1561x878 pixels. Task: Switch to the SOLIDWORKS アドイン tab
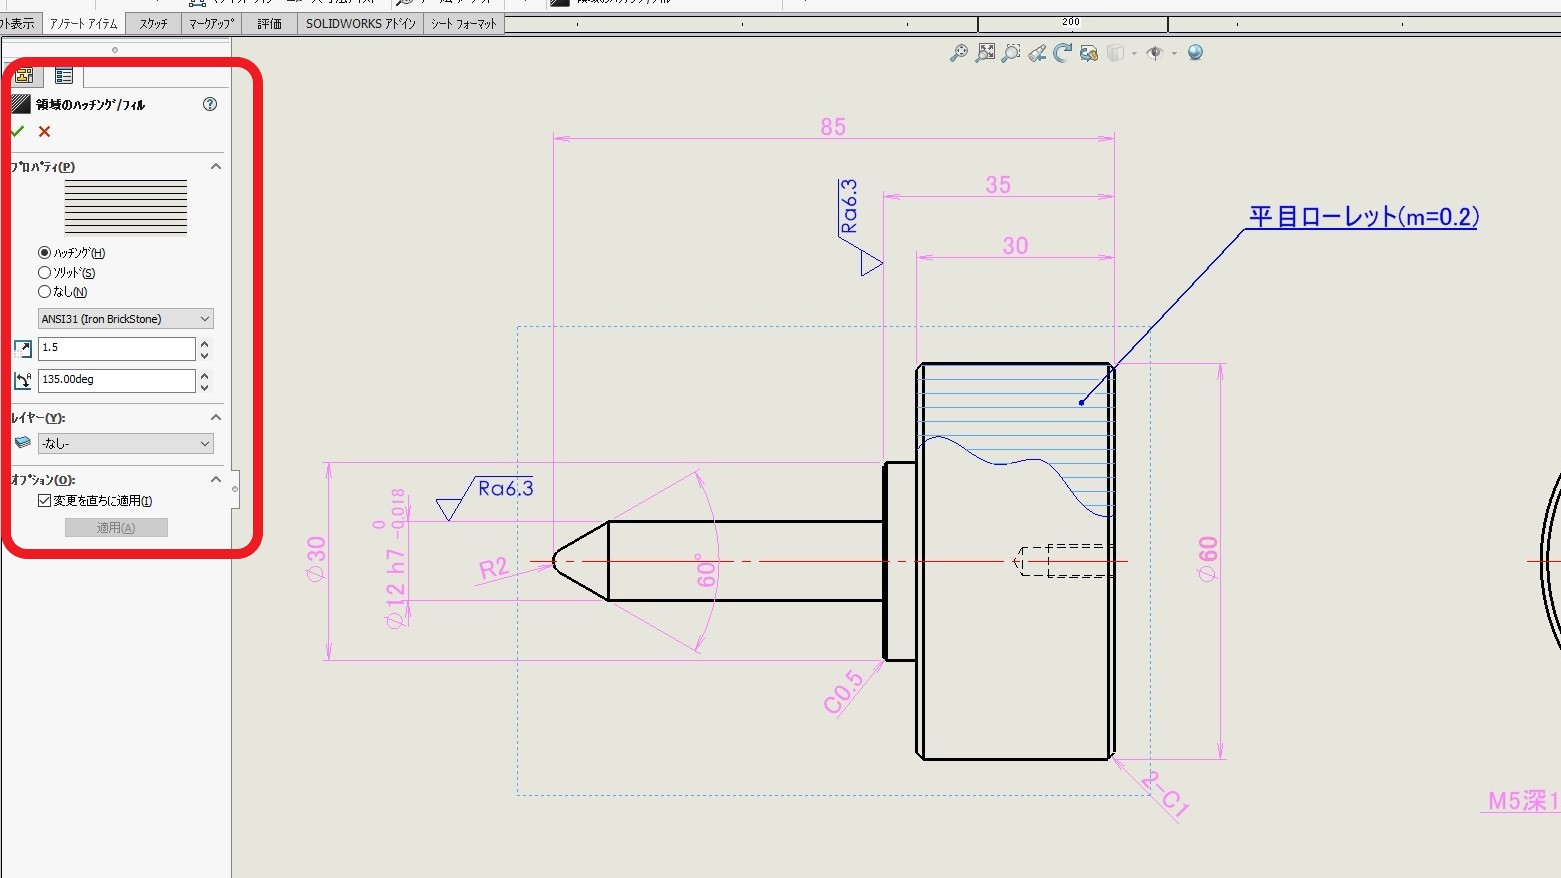pos(360,24)
